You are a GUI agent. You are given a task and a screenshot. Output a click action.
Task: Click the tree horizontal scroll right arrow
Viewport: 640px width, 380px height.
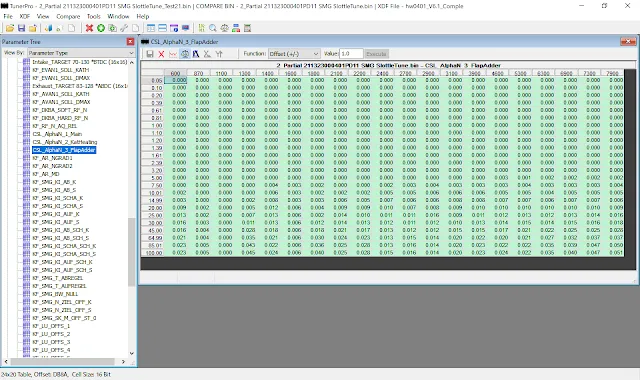click(x=123, y=362)
